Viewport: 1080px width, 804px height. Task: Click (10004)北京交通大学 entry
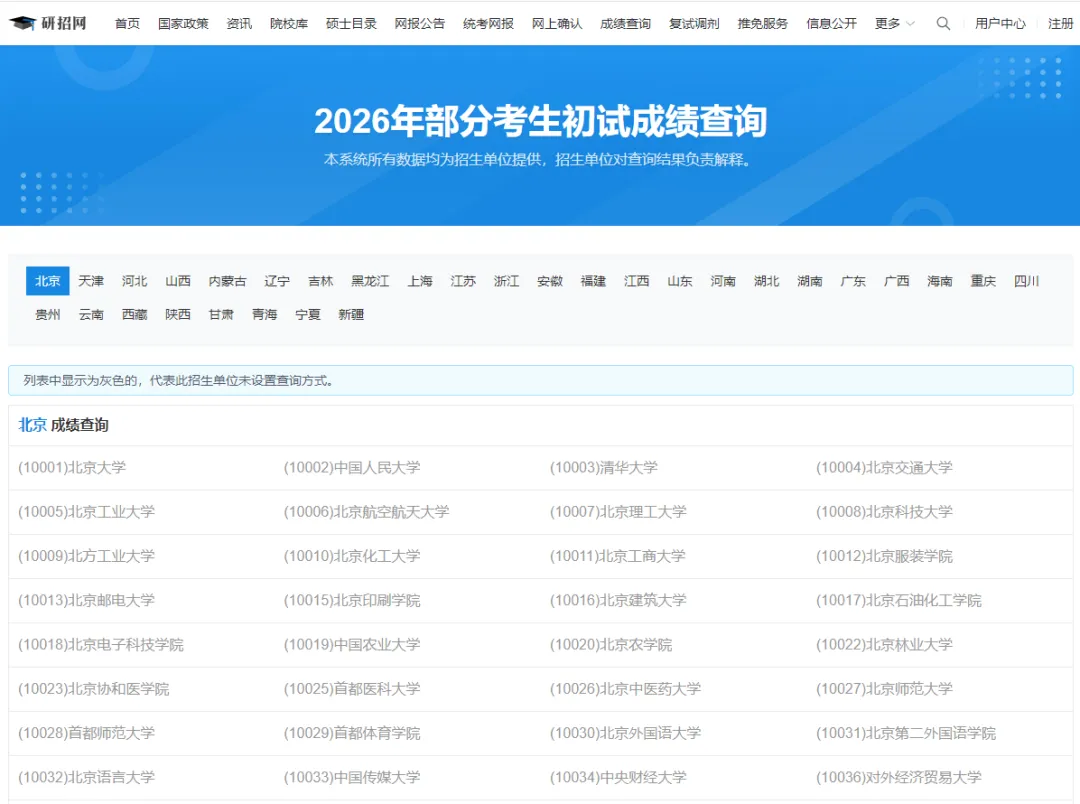pos(884,467)
